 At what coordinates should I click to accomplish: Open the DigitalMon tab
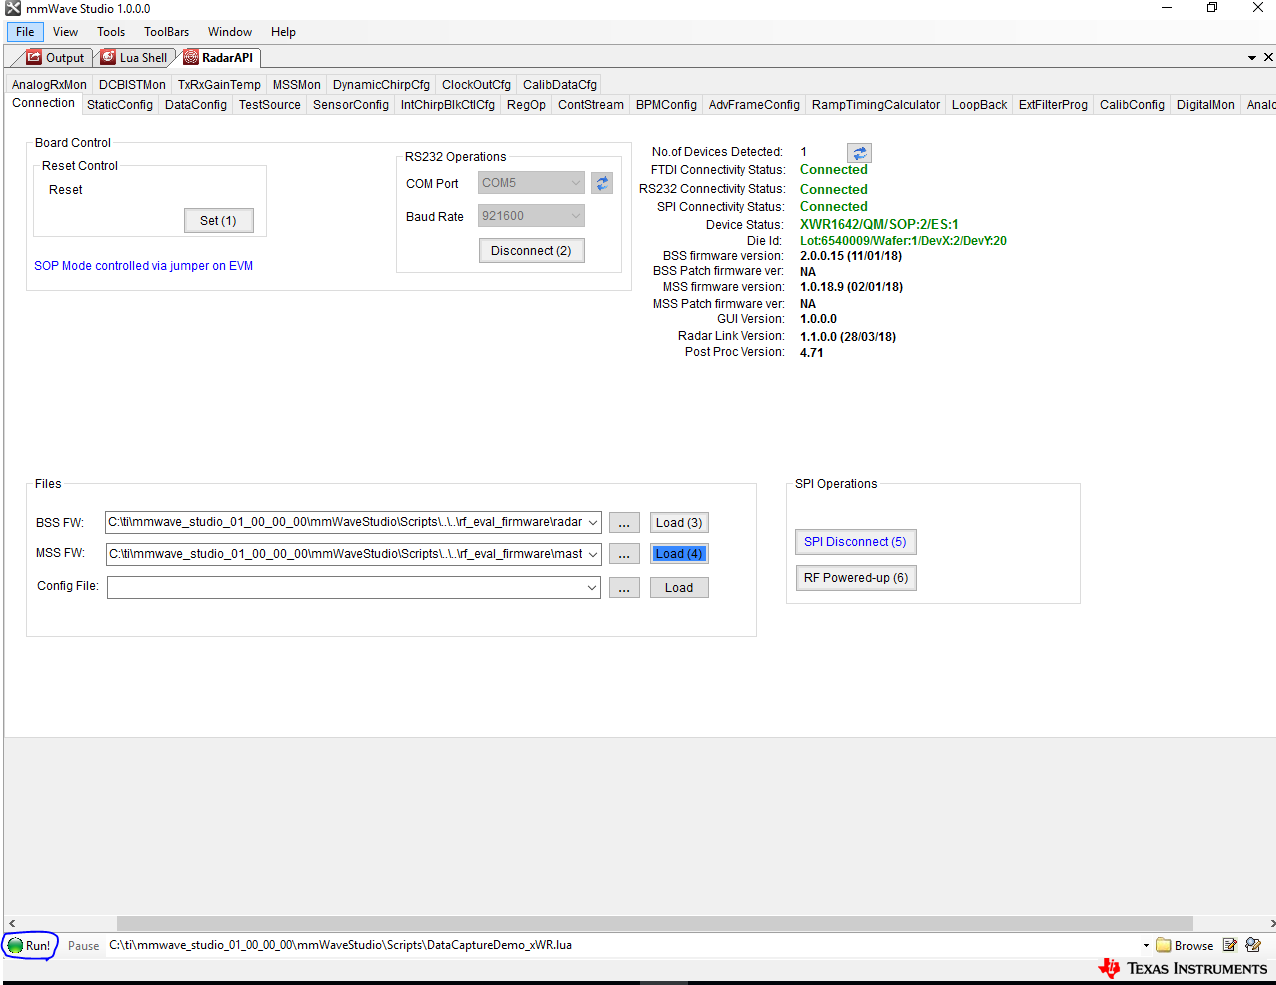tap(1205, 105)
